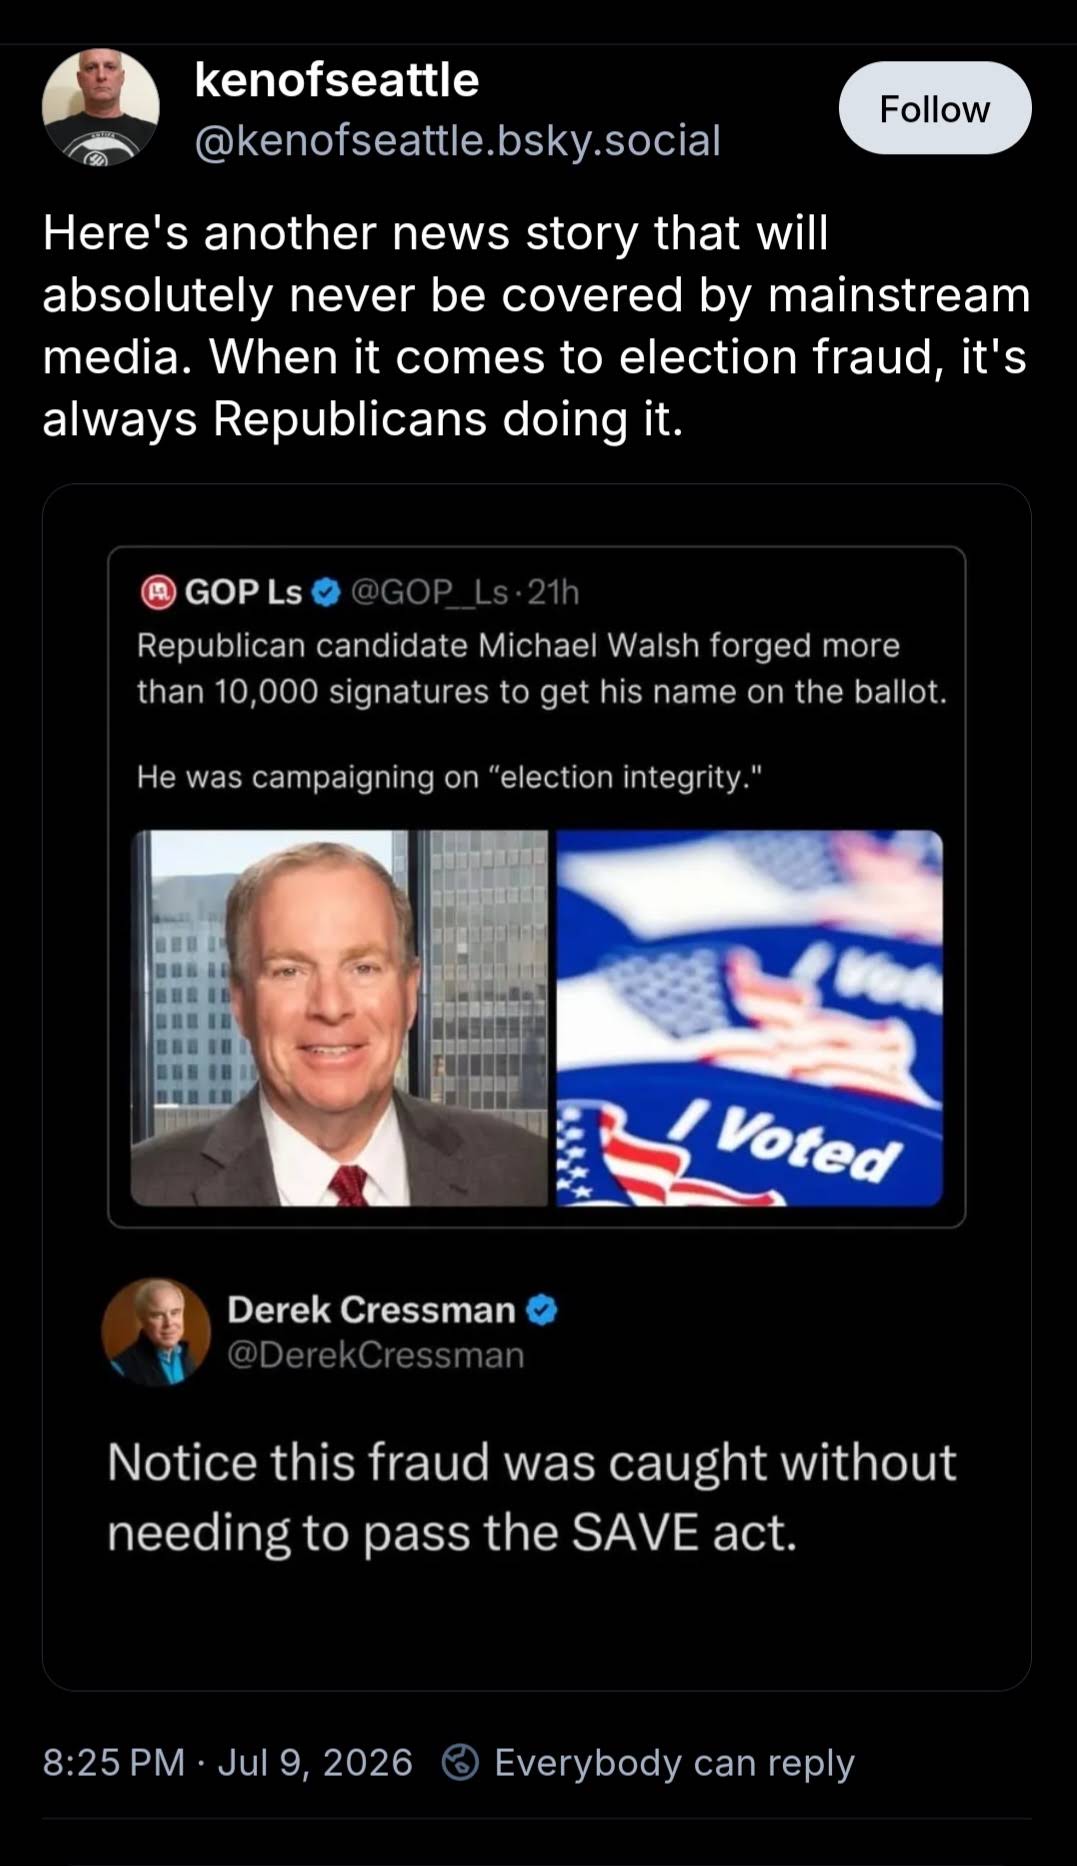Screen dimensions: 1077x1866
Task: Open the smiling man photo thumbnail
Action: [x=339, y=1018]
